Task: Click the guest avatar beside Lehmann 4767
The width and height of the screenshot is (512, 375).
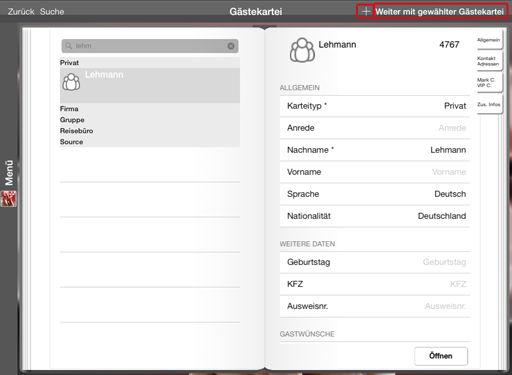Action: tap(302, 50)
